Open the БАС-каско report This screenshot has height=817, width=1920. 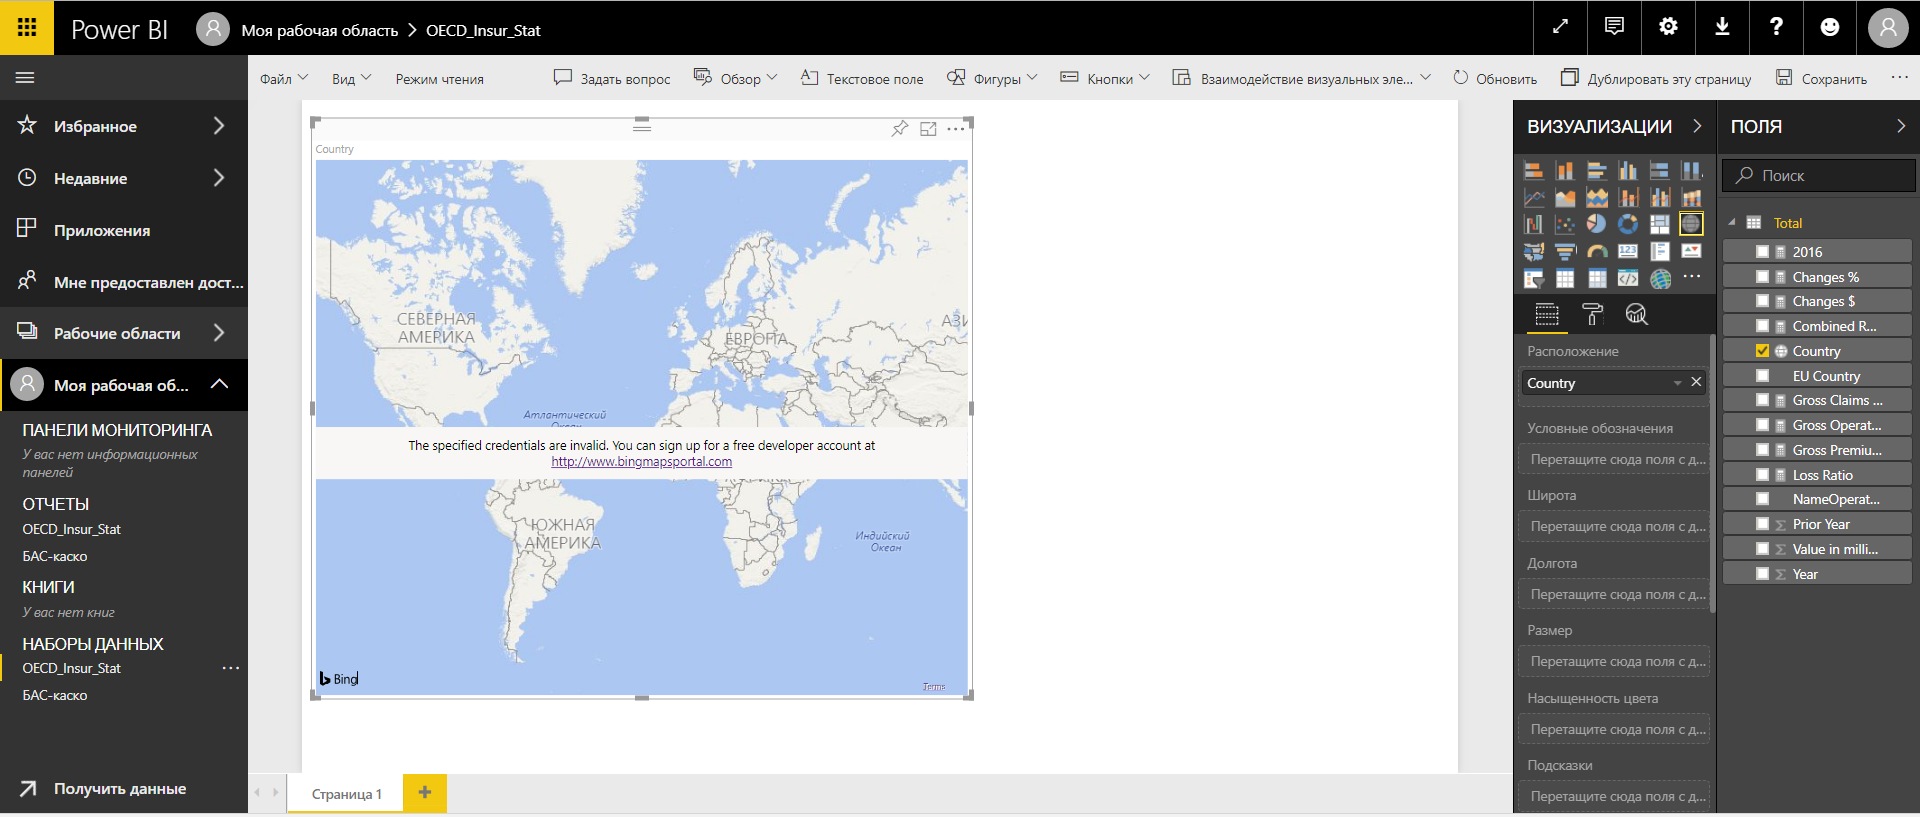[55, 556]
